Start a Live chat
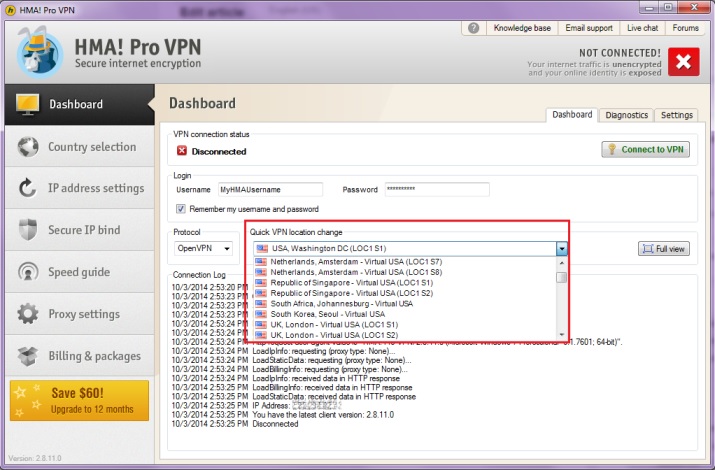Screen dimensions: 715x470 coord(642,28)
